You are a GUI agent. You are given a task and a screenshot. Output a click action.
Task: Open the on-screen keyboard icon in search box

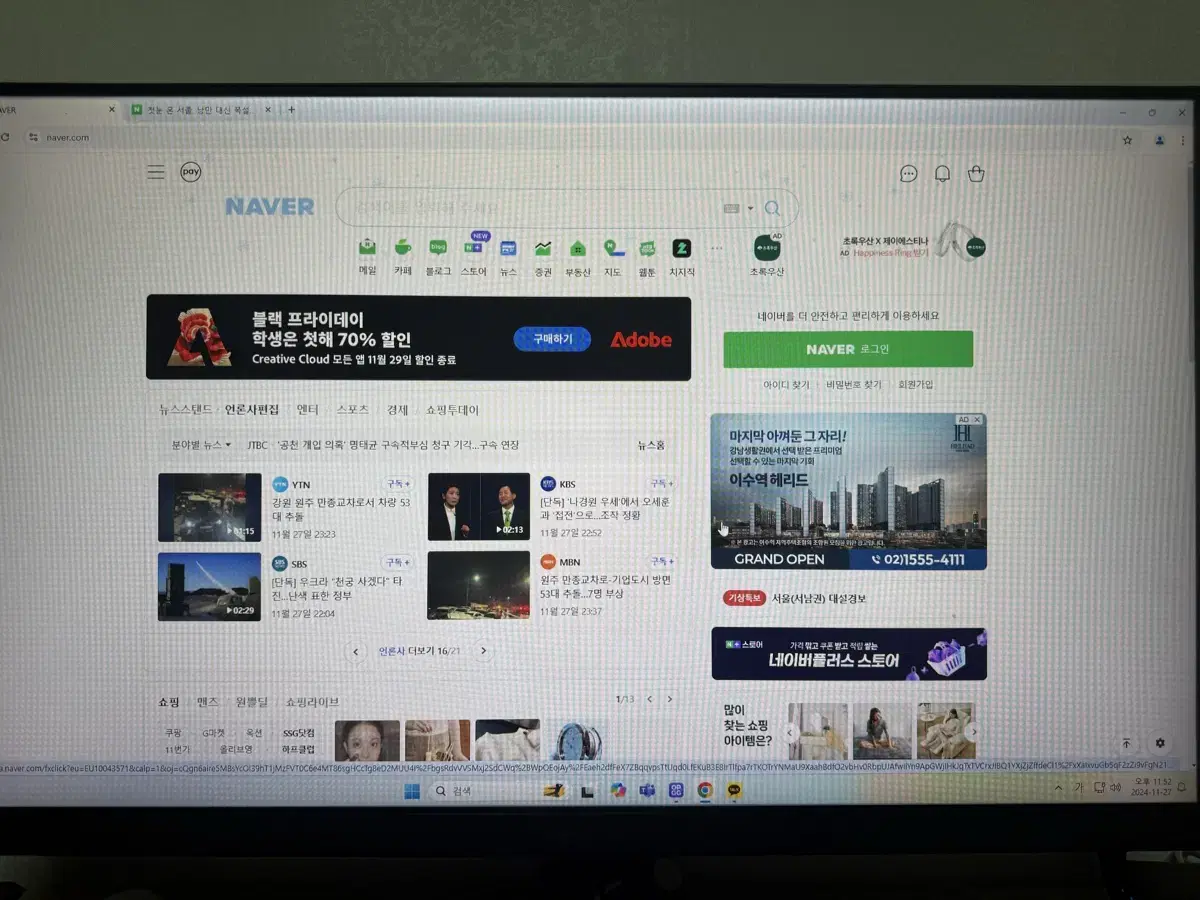(731, 208)
